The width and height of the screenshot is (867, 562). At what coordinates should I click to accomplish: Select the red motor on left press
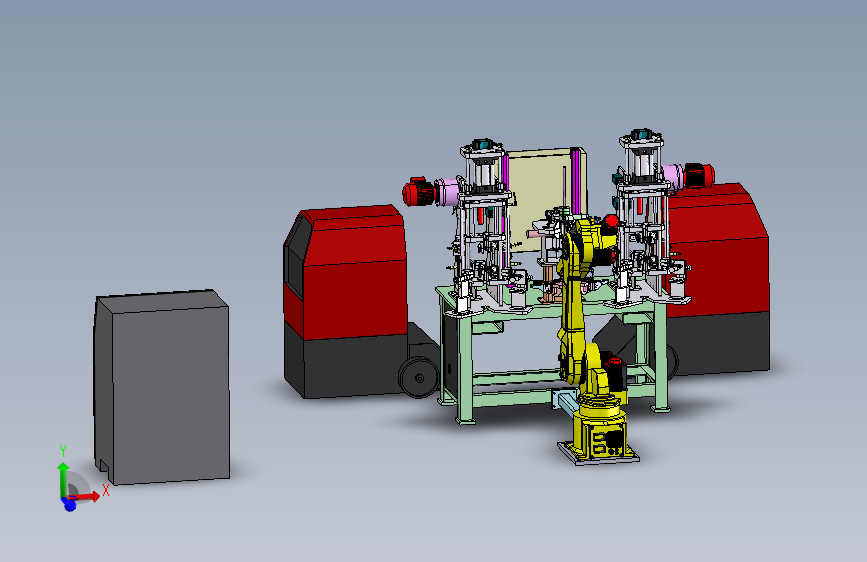tap(419, 192)
